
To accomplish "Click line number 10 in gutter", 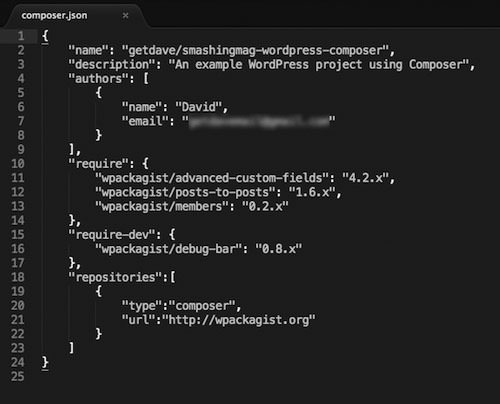I will (x=18, y=163).
